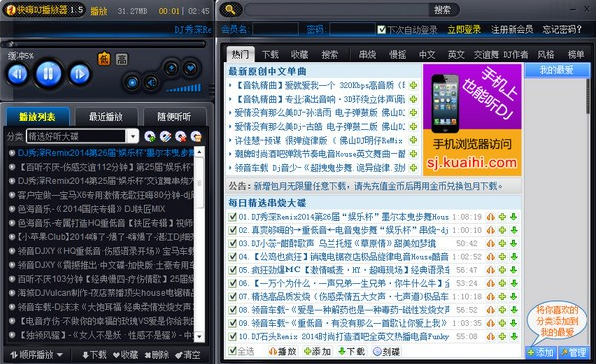Screen dimensions: 596x364
Task: Click the 刻碟 burn disc button
Action: coord(387,351)
